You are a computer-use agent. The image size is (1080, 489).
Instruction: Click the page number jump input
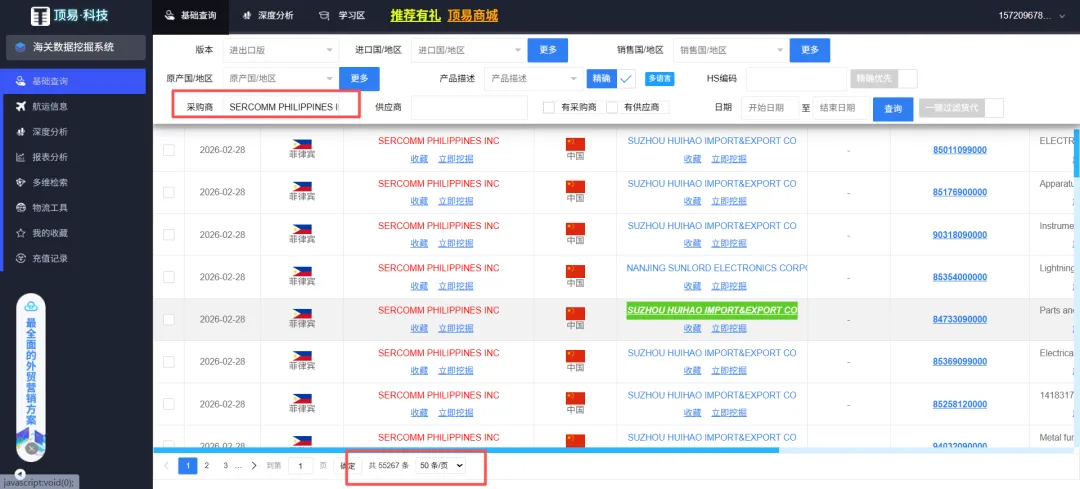(300, 466)
